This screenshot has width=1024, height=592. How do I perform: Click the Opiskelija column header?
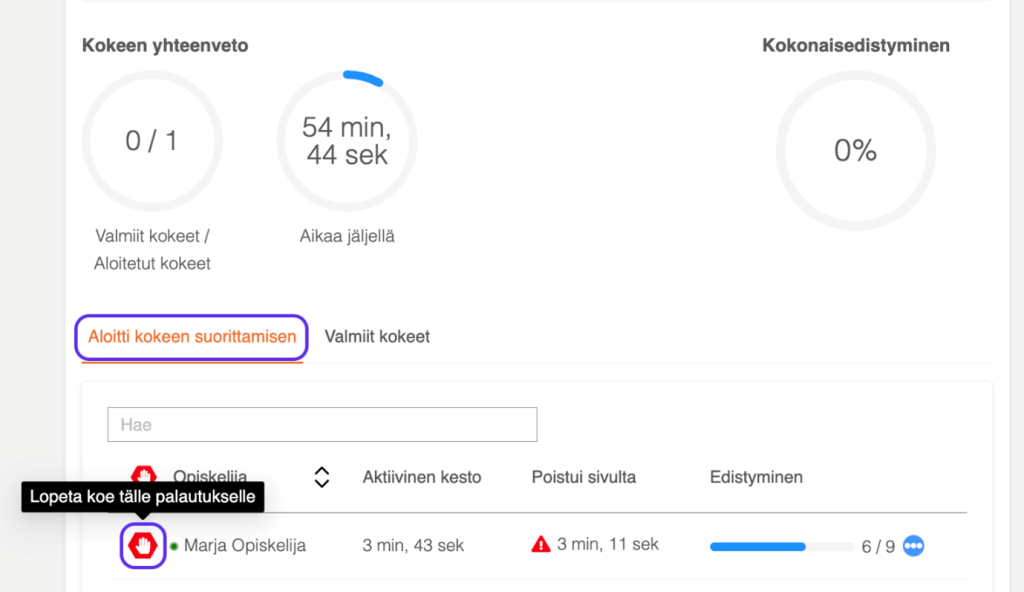pyautogui.click(x=210, y=477)
